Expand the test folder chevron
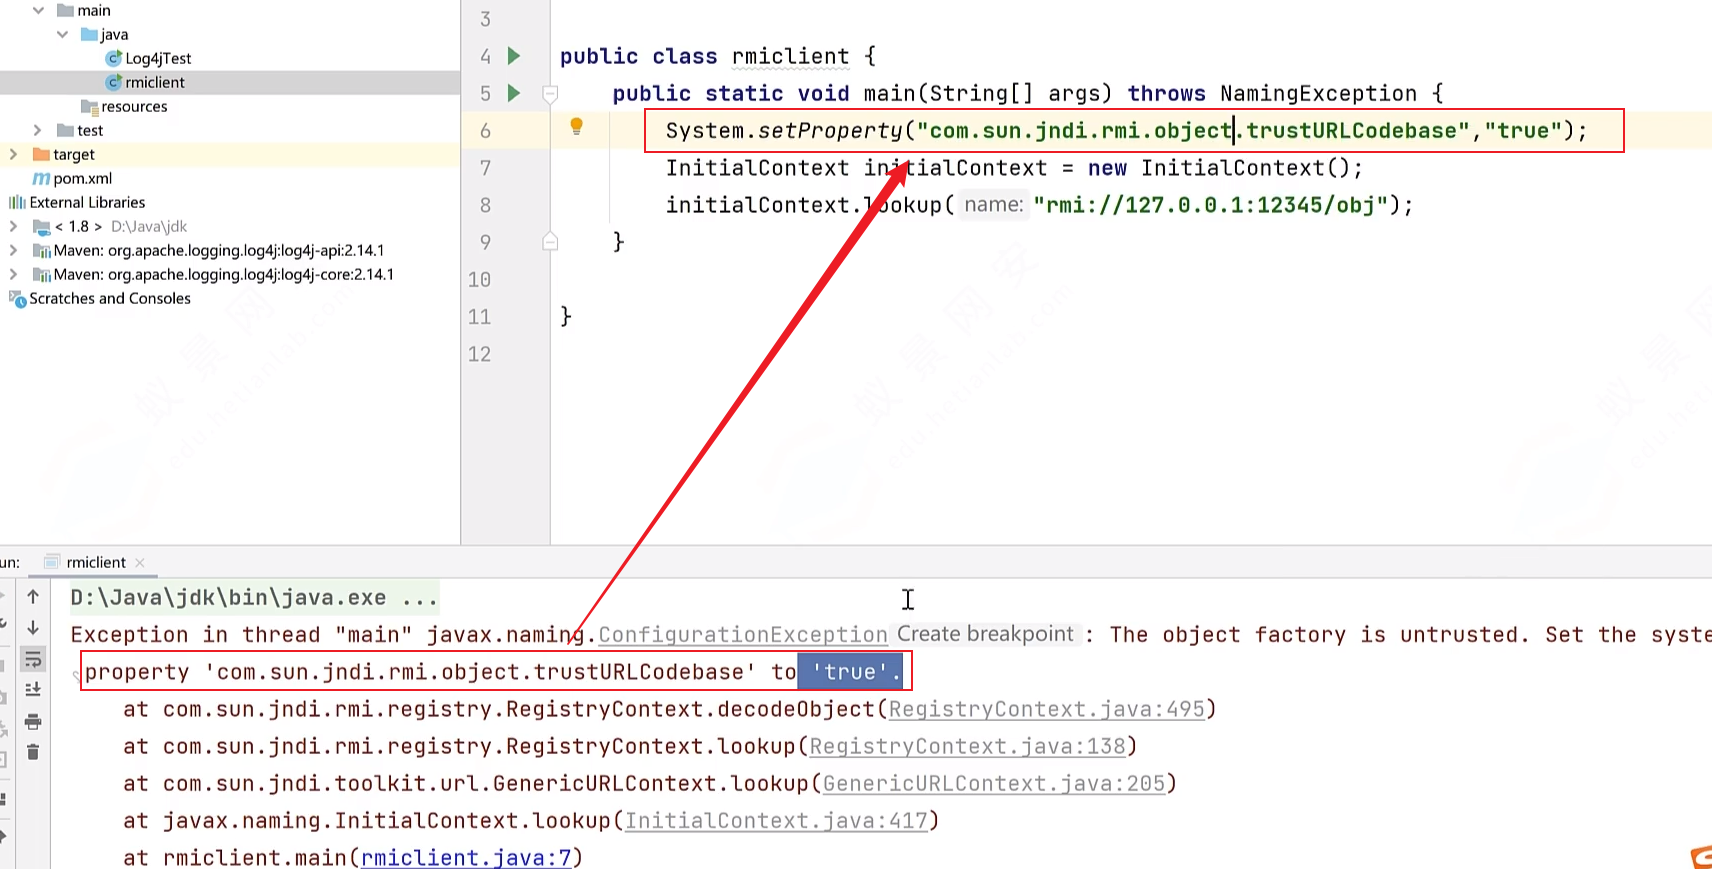This screenshot has width=1712, height=869. 38,130
